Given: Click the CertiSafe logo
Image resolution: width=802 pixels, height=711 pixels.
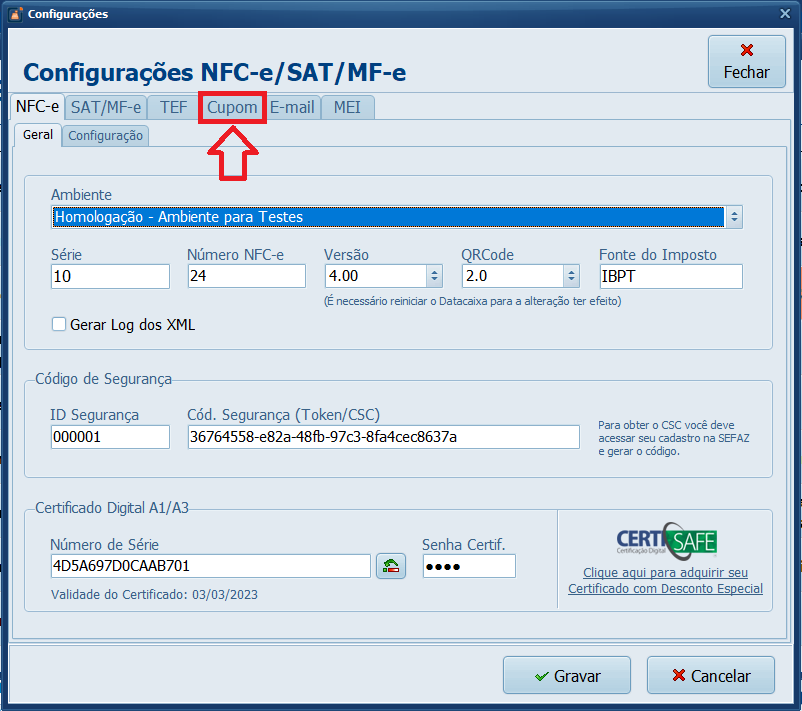Looking at the screenshot, I should click(666, 540).
